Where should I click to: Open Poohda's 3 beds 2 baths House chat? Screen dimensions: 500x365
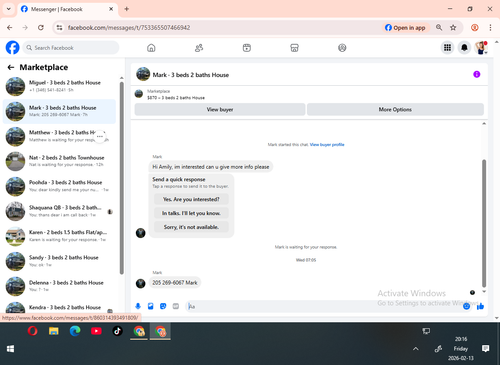(x=59, y=186)
